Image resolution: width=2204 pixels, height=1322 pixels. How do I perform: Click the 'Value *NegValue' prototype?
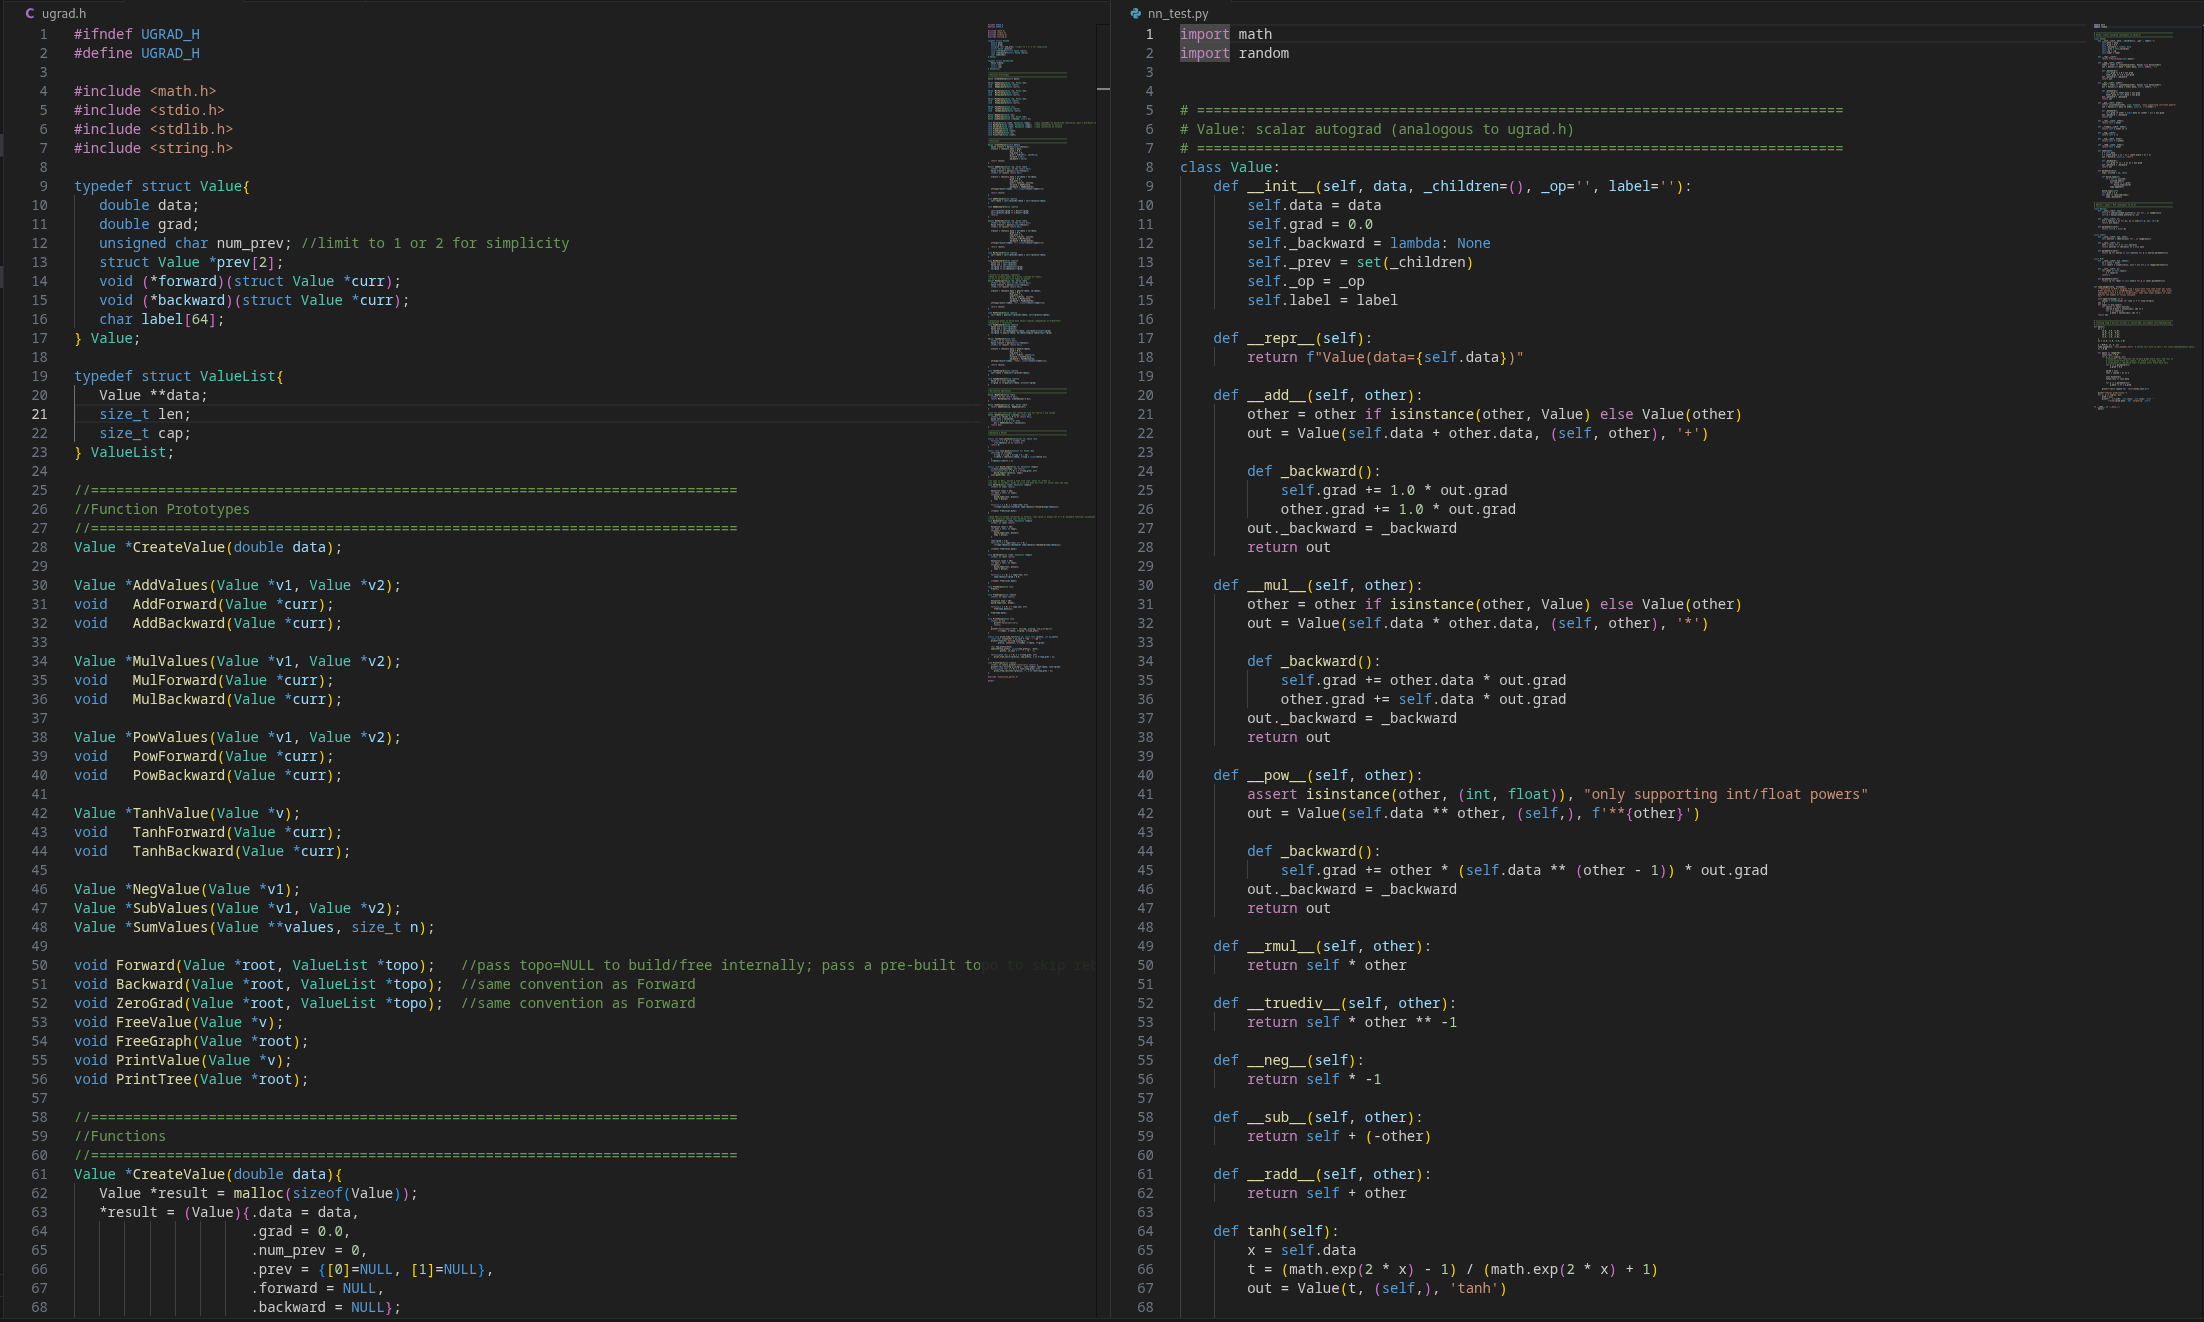pyautogui.click(x=187, y=889)
